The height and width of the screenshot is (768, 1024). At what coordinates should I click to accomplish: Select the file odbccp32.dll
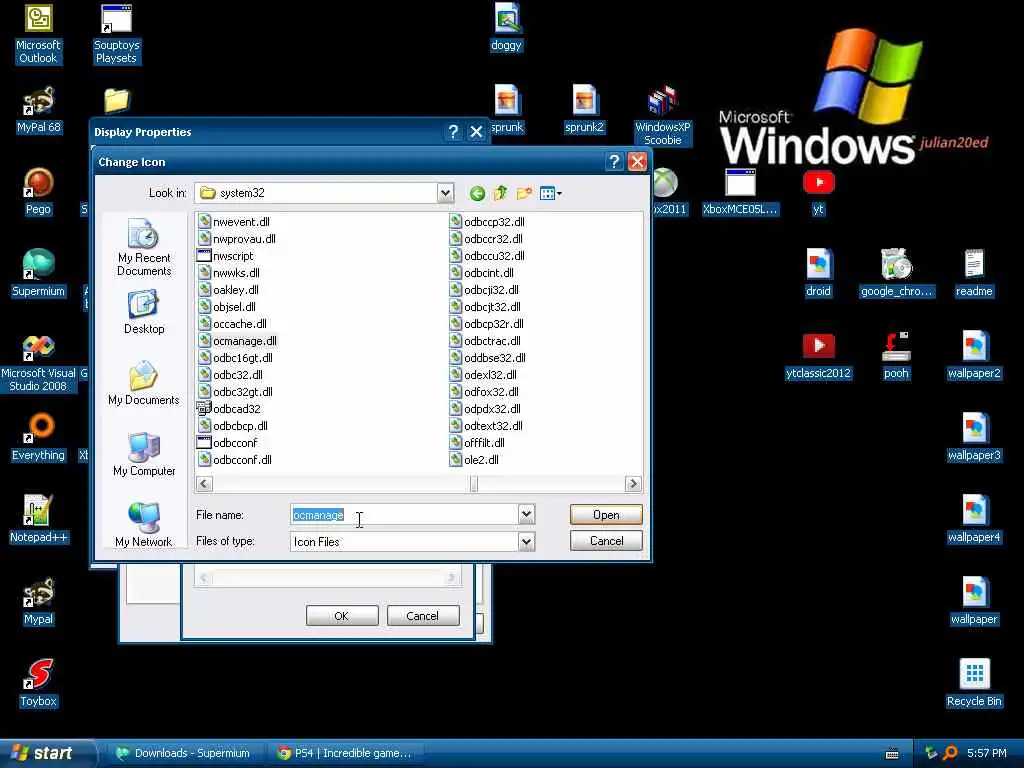(487, 222)
